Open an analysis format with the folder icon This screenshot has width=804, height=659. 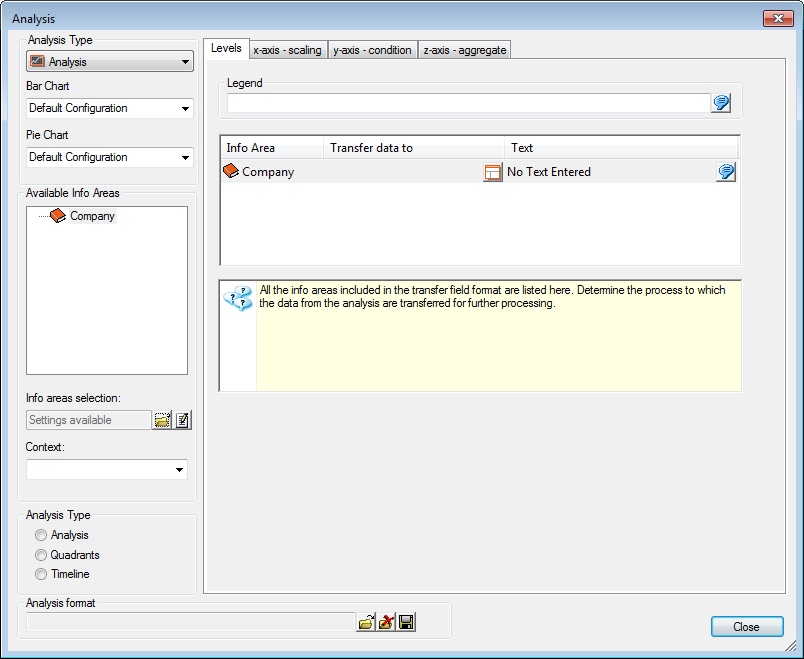366,622
